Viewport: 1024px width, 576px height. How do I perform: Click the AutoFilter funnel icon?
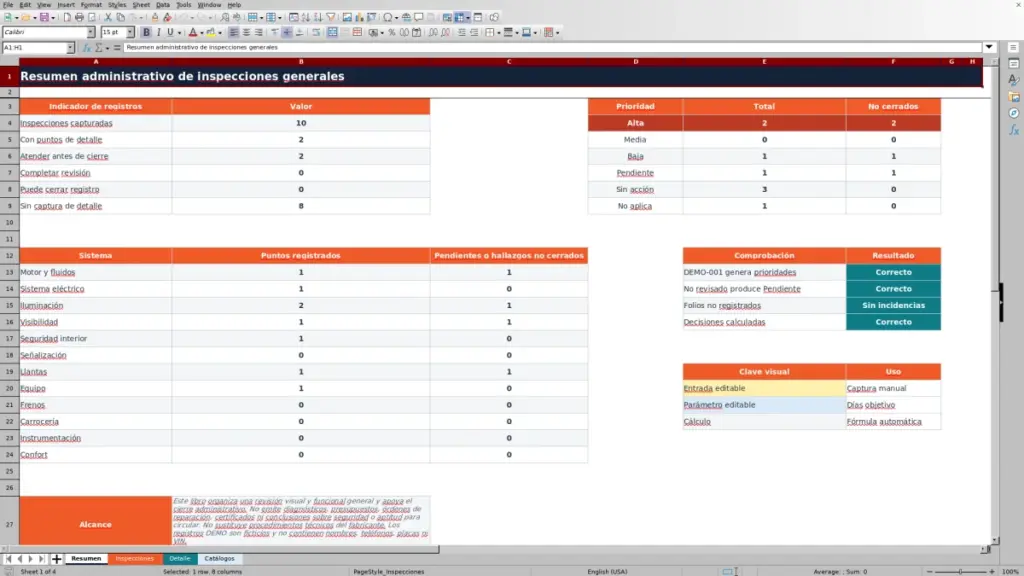(x=331, y=18)
